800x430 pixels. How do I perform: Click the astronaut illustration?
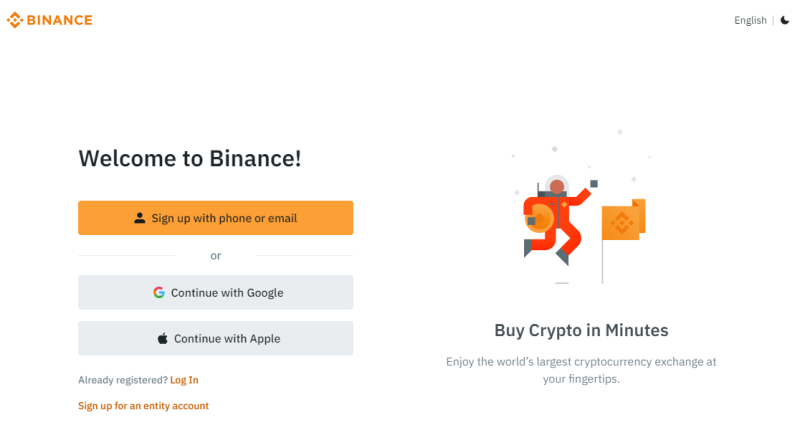tap(558, 220)
